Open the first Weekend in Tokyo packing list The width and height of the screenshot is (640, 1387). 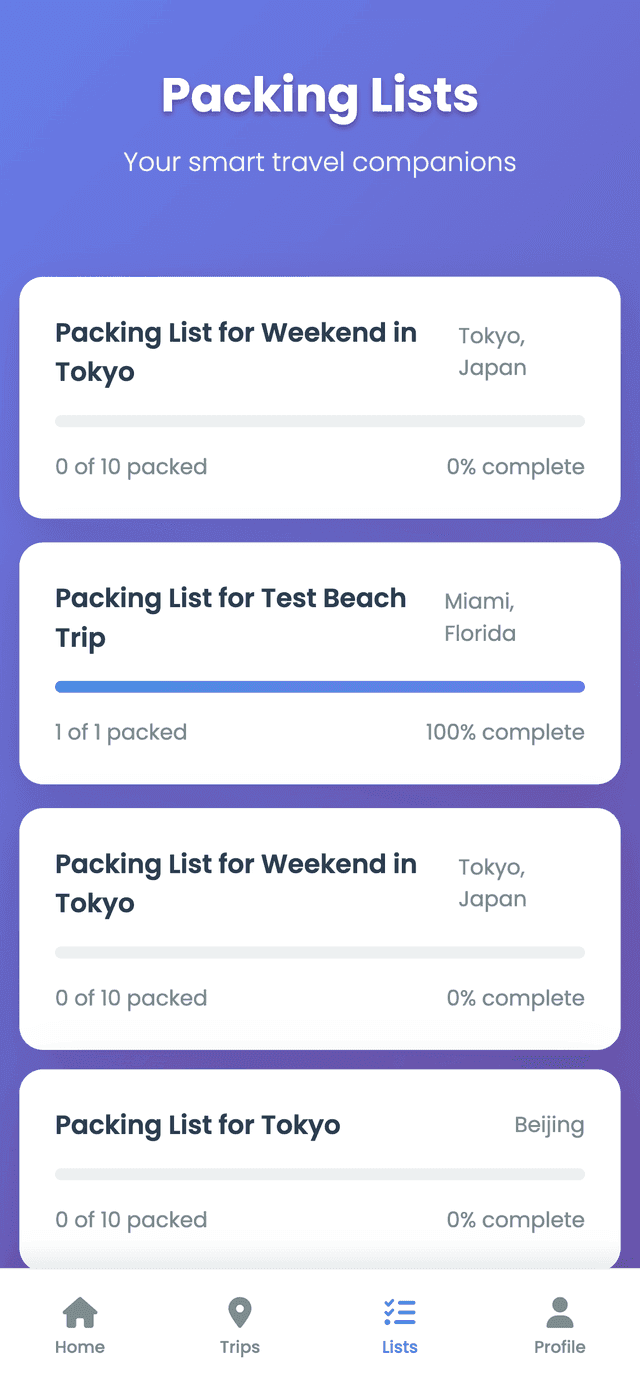pos(320,396)
